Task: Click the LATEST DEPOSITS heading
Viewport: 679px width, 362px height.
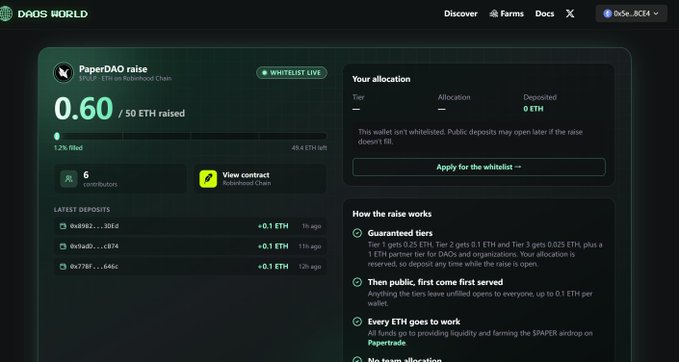Action: pos(82,210)
